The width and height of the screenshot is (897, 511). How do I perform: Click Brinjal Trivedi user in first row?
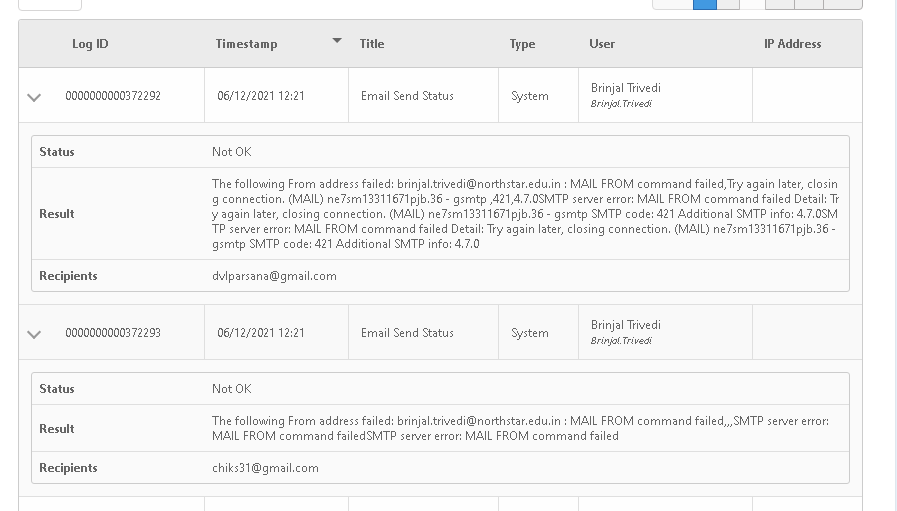(625, 88)
